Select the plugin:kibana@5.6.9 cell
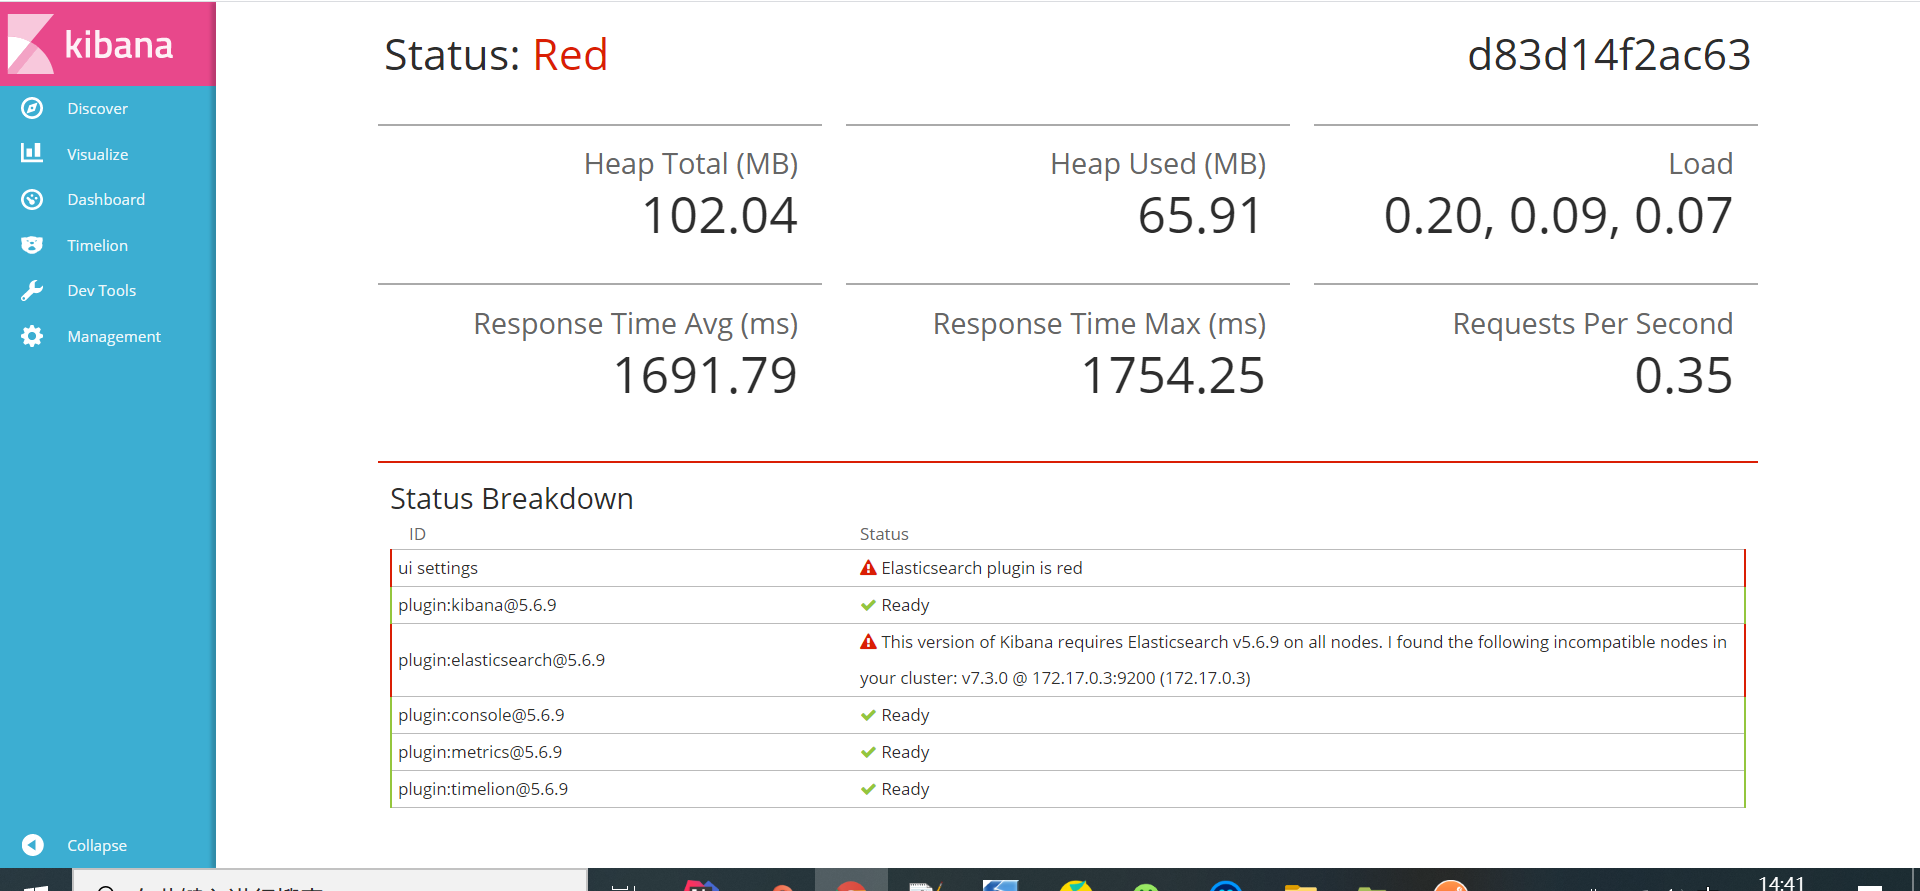 (477, 605)
